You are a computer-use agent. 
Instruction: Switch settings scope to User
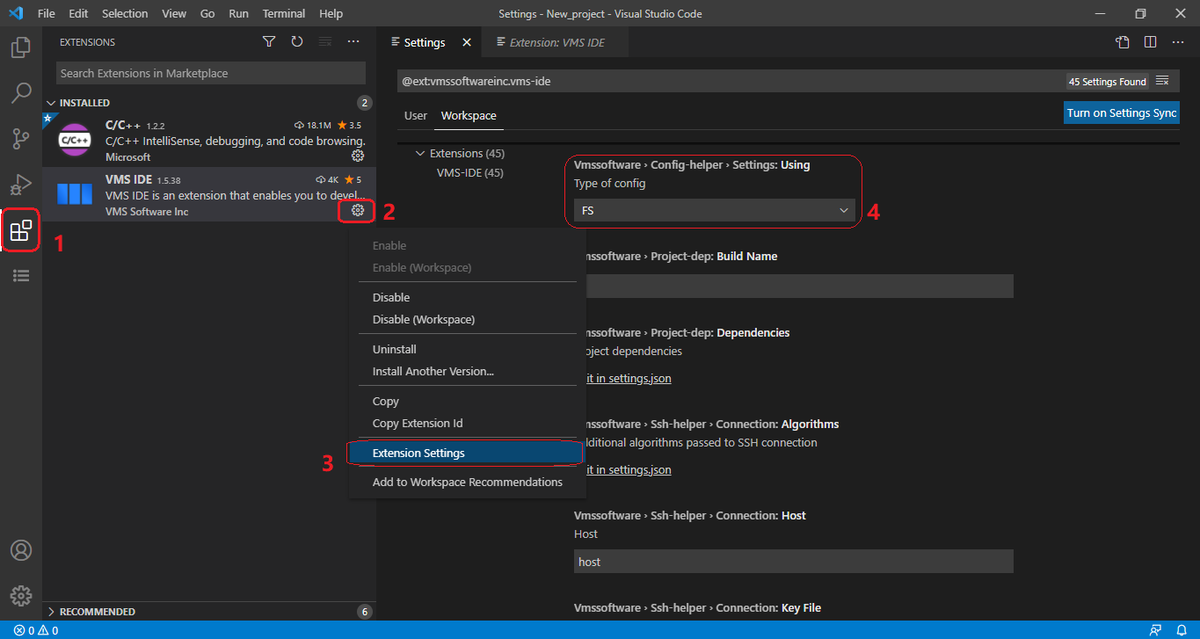coord(415,115)
